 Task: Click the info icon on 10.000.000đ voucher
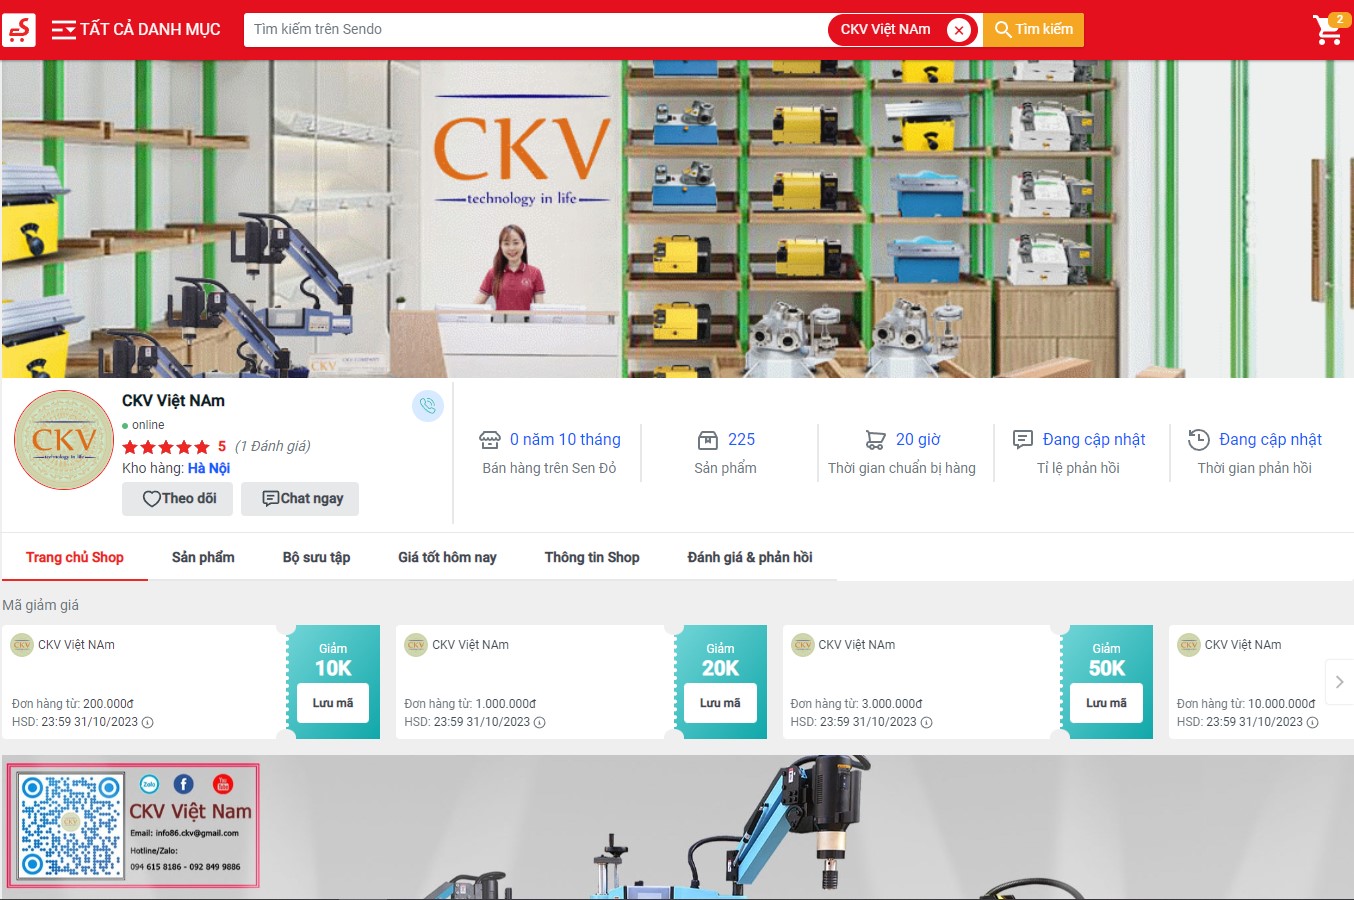[x=1312, y=722]
